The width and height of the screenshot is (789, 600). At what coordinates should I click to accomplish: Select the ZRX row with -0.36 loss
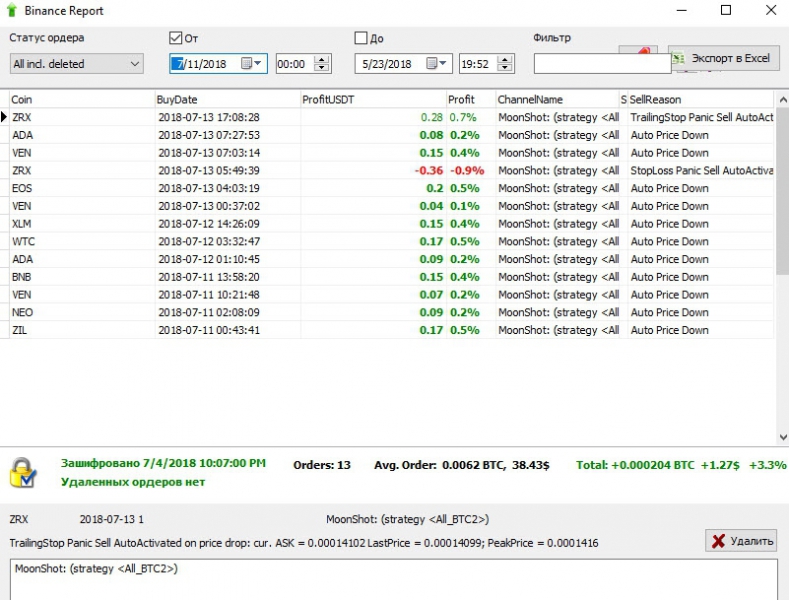[x=391, y=171]
